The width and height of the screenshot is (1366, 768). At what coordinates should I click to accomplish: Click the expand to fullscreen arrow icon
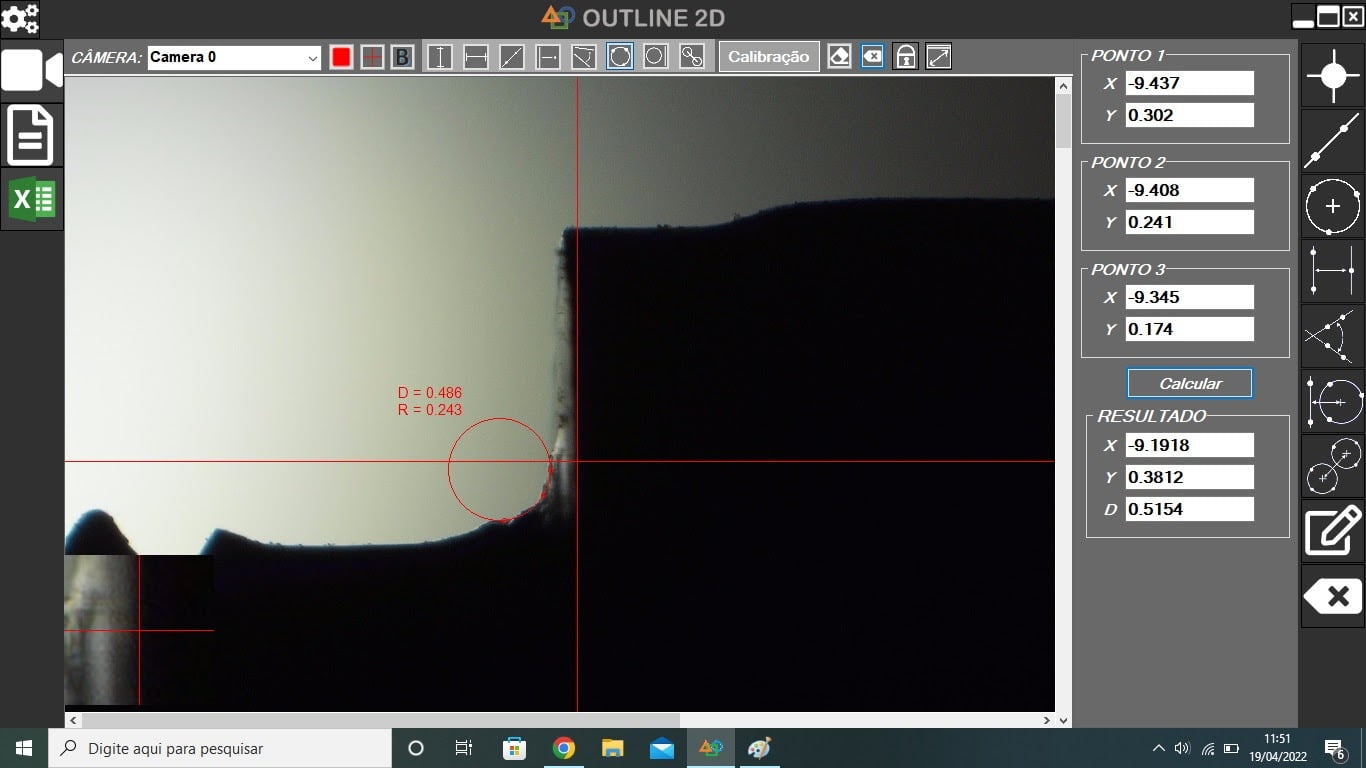[x=938, y=57]
